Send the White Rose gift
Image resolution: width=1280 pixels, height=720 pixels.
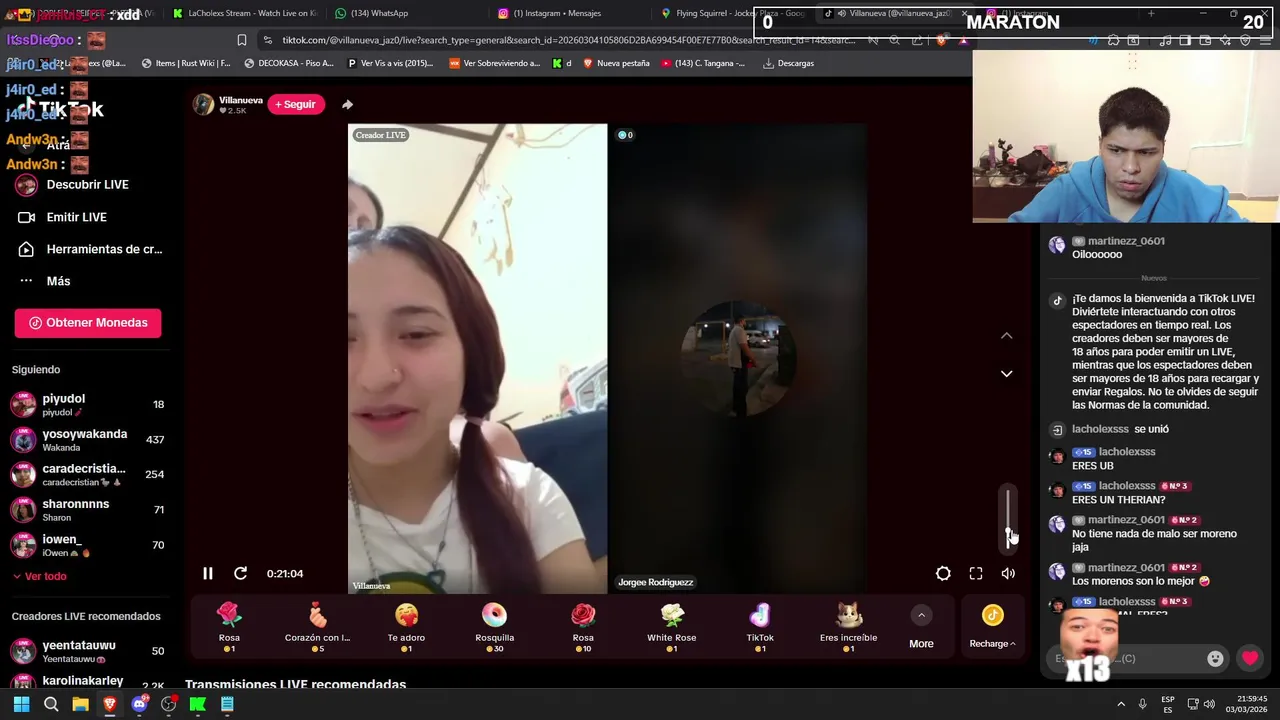[x=671, y=627]
